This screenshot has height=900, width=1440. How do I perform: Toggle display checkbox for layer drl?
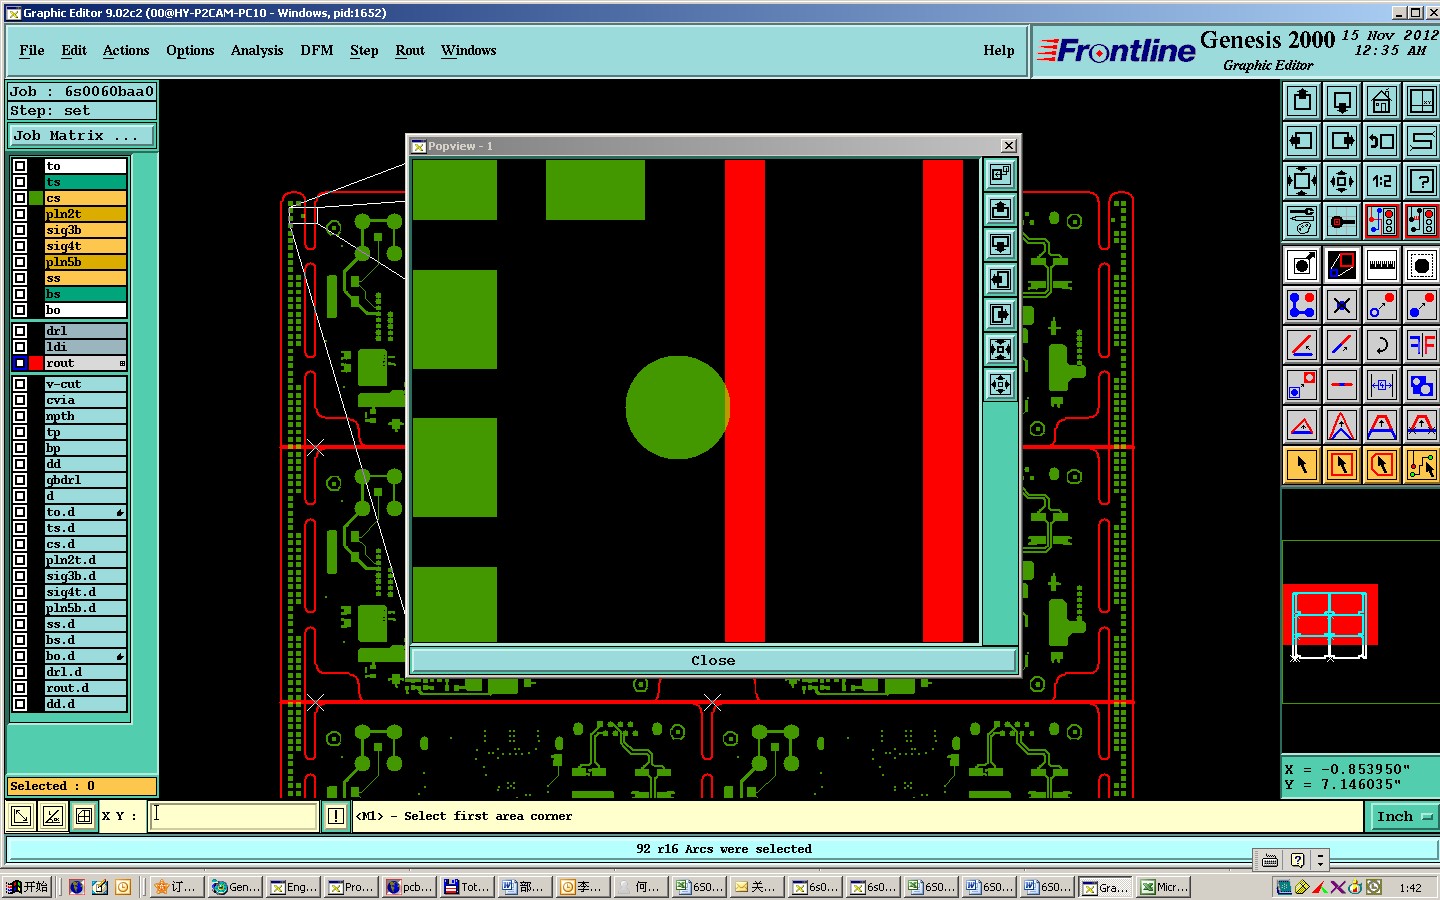20,331
